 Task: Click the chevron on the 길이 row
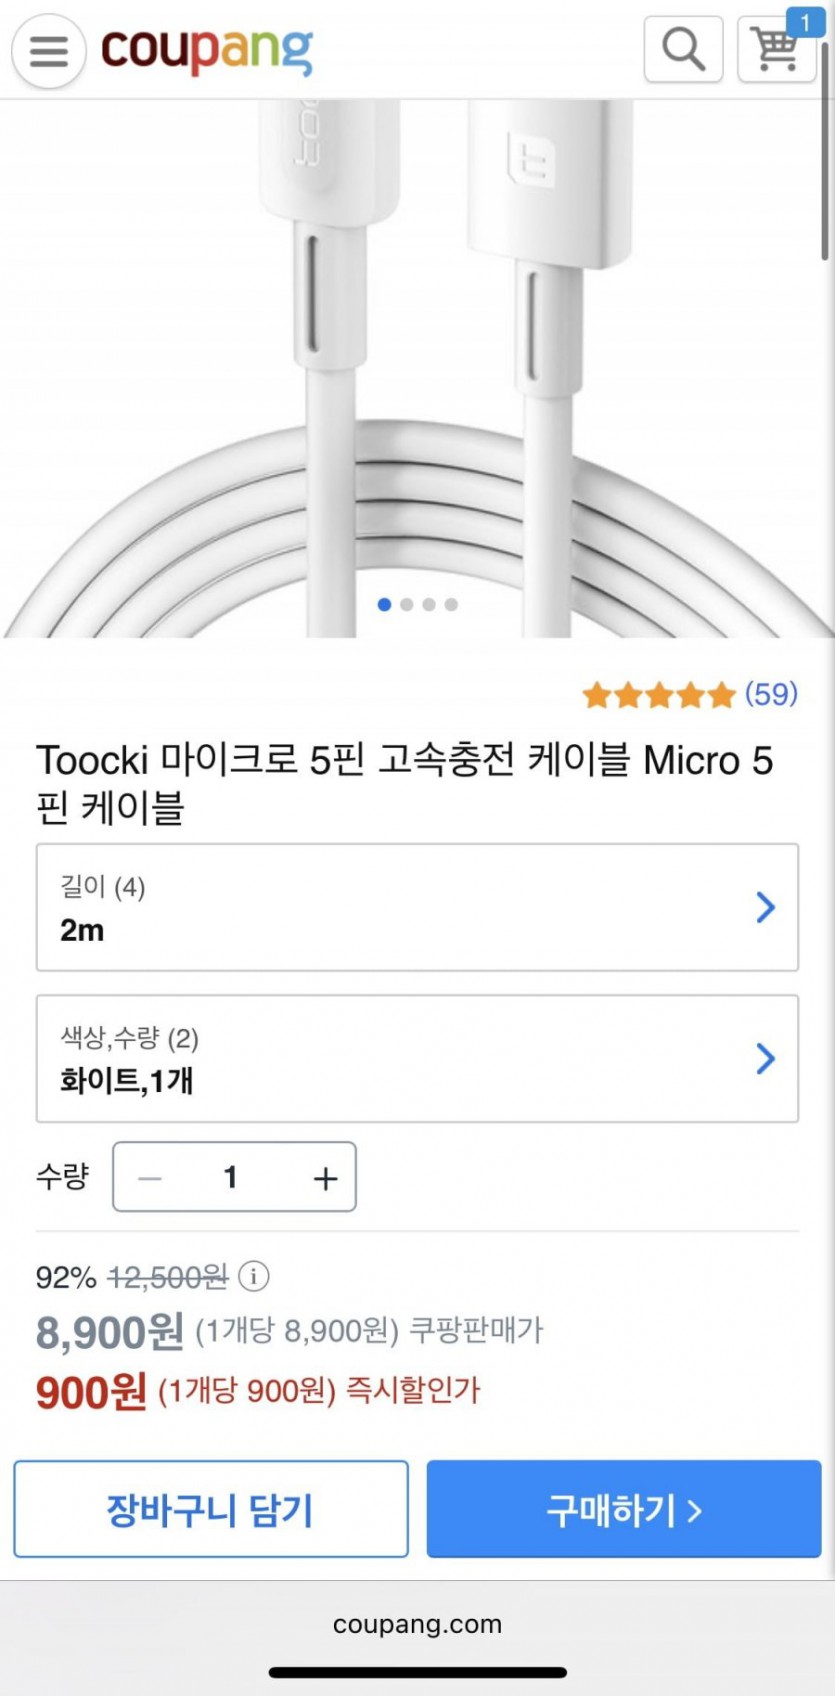pos(765,907)
